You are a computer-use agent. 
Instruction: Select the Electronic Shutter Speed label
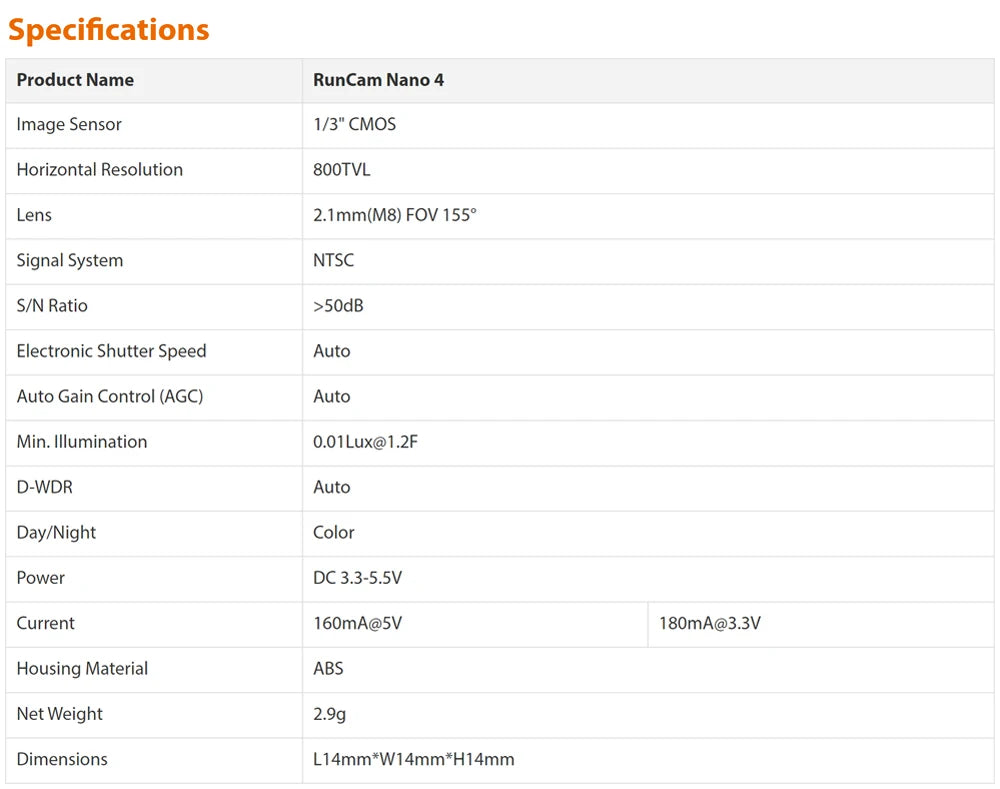111,351
